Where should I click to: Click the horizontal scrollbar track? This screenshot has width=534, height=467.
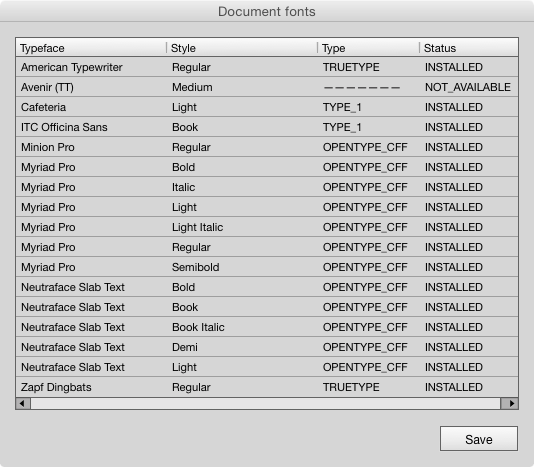pos(266,404)
